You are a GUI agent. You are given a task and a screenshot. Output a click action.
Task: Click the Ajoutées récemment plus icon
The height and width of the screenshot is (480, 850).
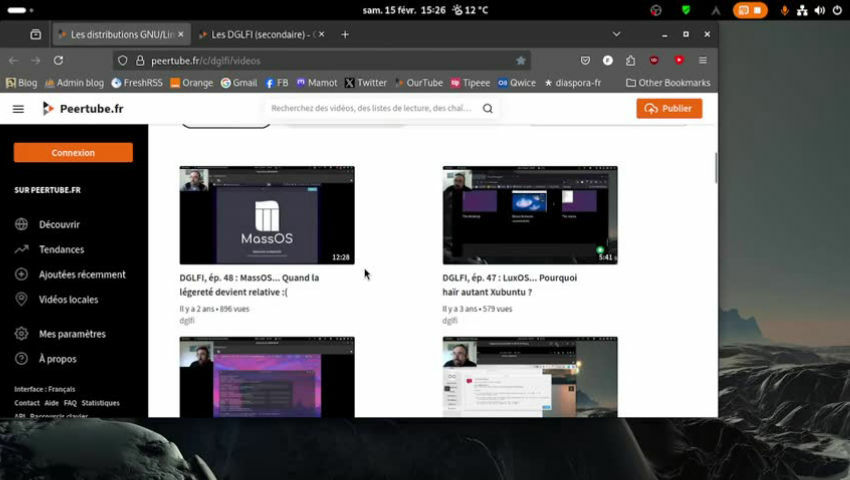pyautogui.click(x=21, y=274)
